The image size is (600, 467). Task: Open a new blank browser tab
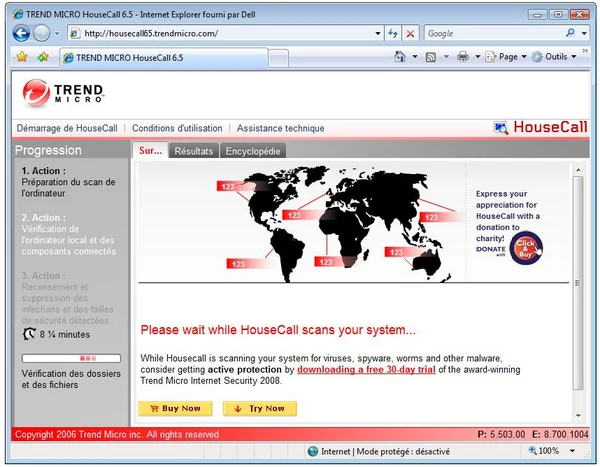coord(278,59)
